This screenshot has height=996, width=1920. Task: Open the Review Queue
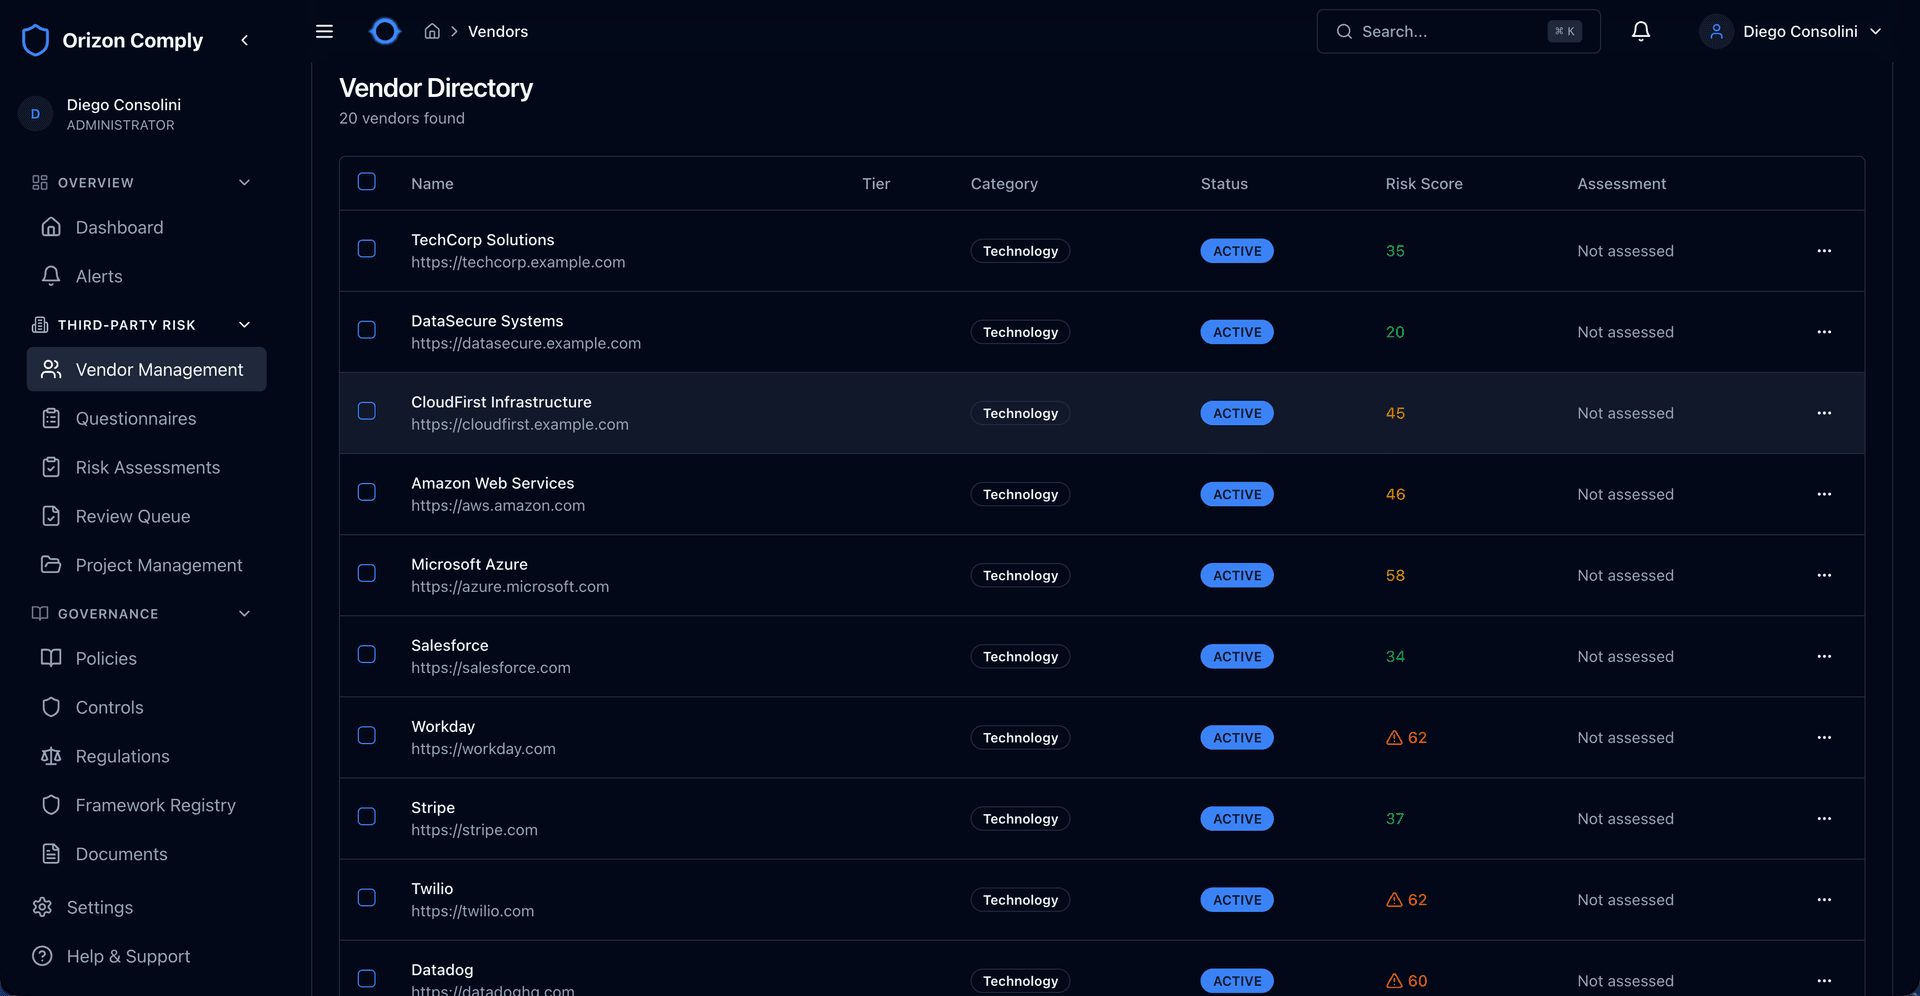point(133,516)
